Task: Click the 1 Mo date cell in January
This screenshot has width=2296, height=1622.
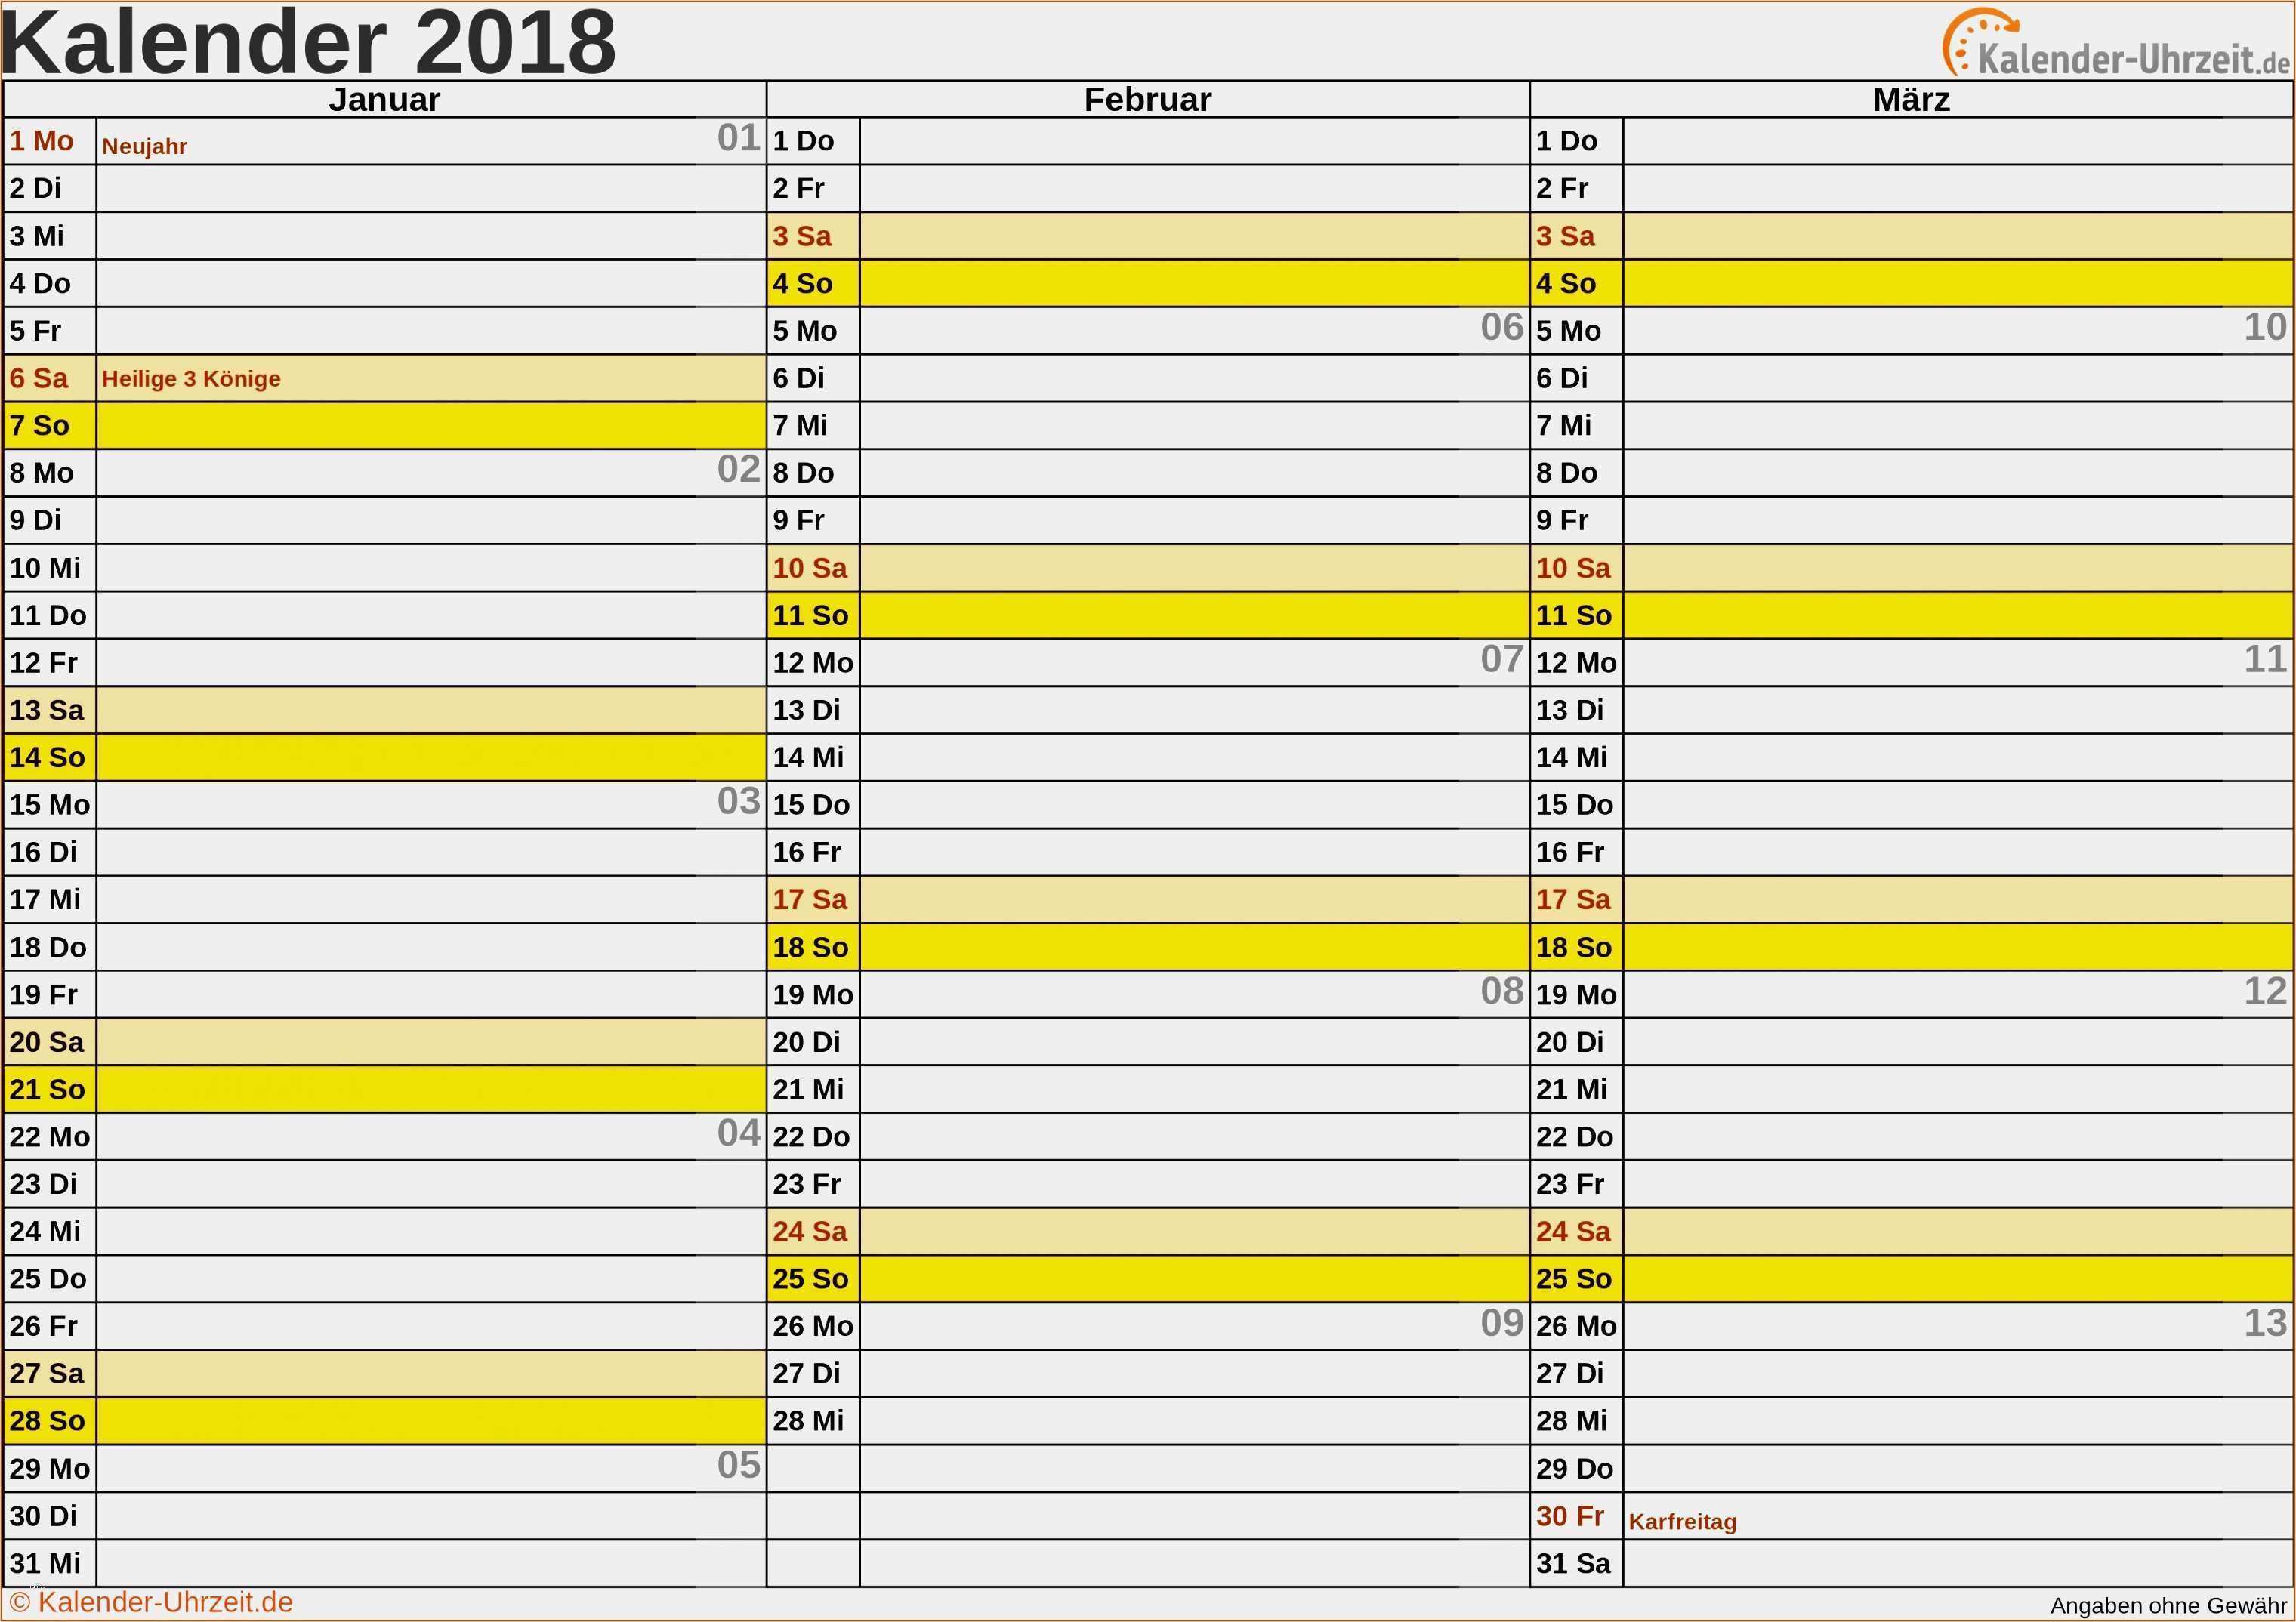Action: pyautogui.click(x=42, y=141)
